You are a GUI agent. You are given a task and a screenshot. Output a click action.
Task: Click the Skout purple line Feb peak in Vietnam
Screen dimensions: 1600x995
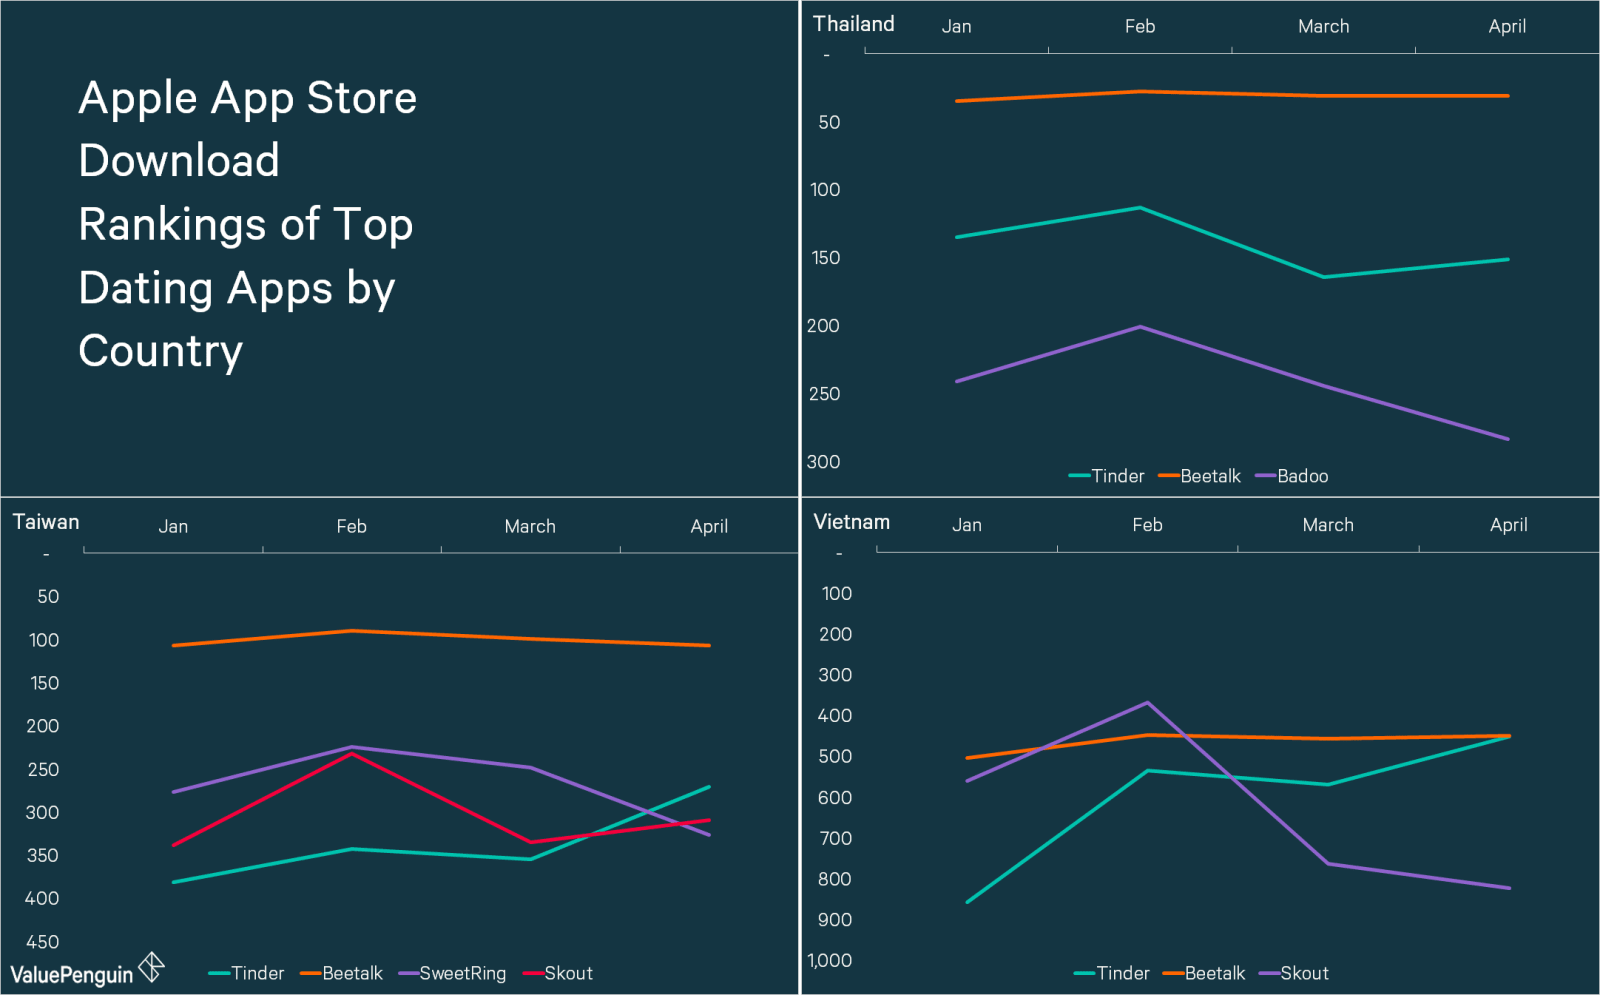coord(1147,703)
